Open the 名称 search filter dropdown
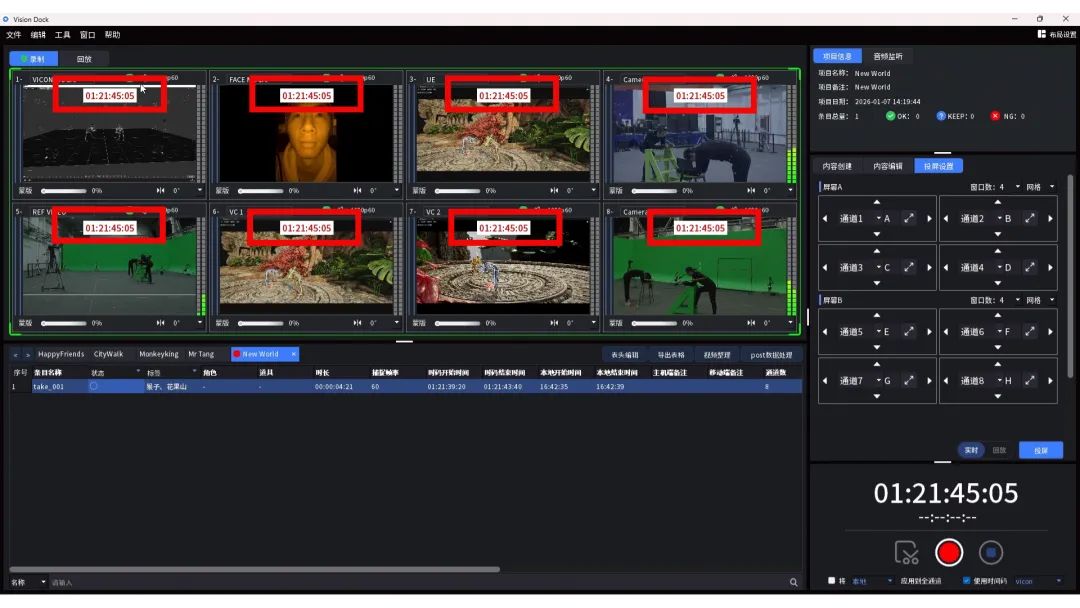This screenshot has height=608, width=1080. 28,583
